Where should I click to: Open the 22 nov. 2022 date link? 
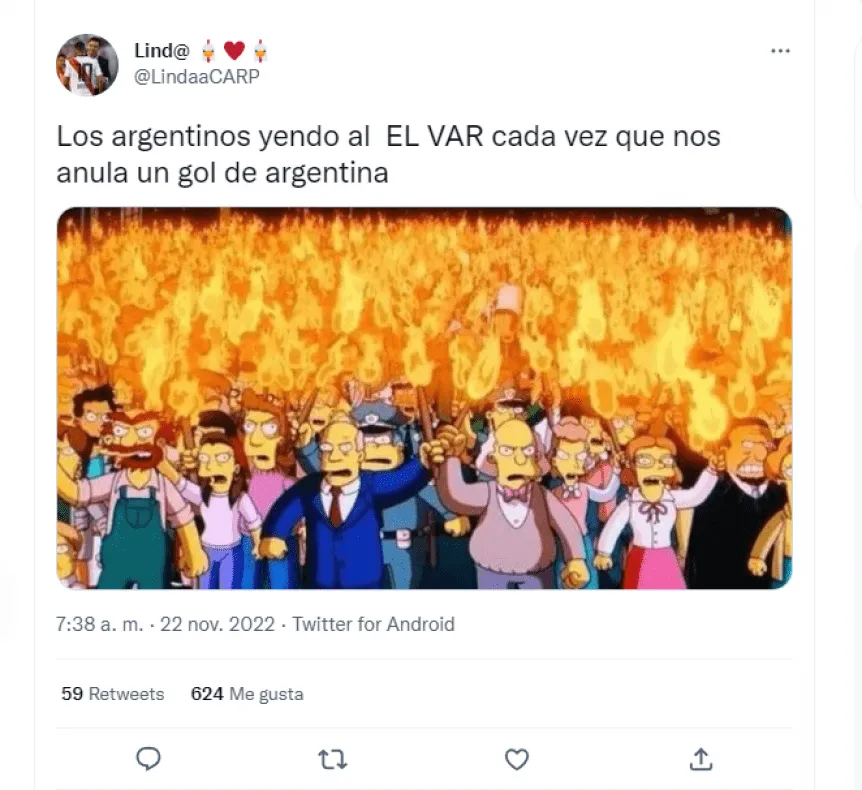[x=217, y=625]
